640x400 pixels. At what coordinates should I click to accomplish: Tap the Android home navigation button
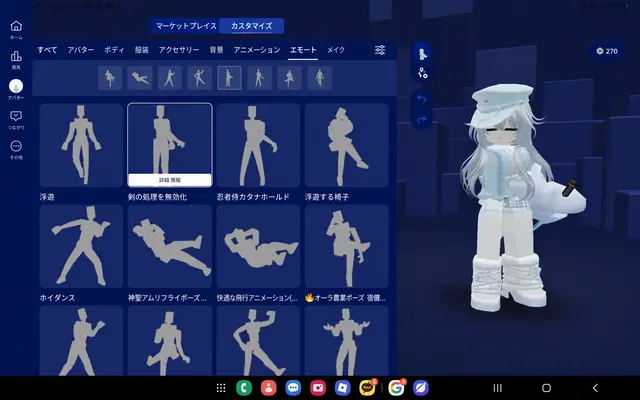tap(546, 388)
